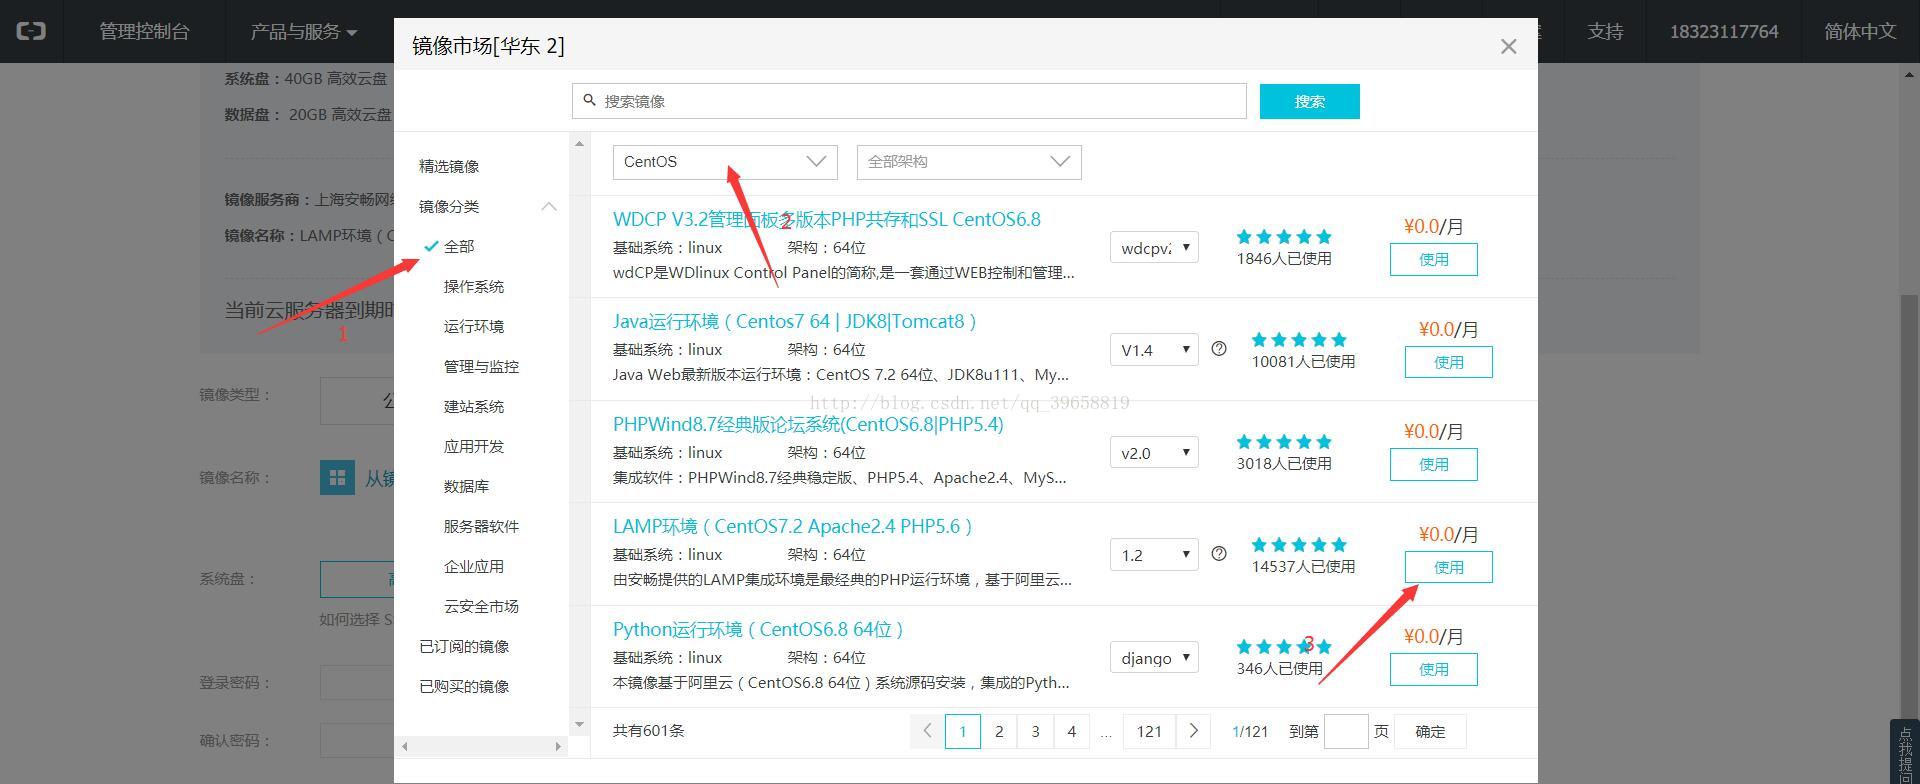Image resolution: width=1920 pixels, height=784 pixels.
Task: Go to page 3 of results
Action: pyautogui.click(x=1035, y=731)
